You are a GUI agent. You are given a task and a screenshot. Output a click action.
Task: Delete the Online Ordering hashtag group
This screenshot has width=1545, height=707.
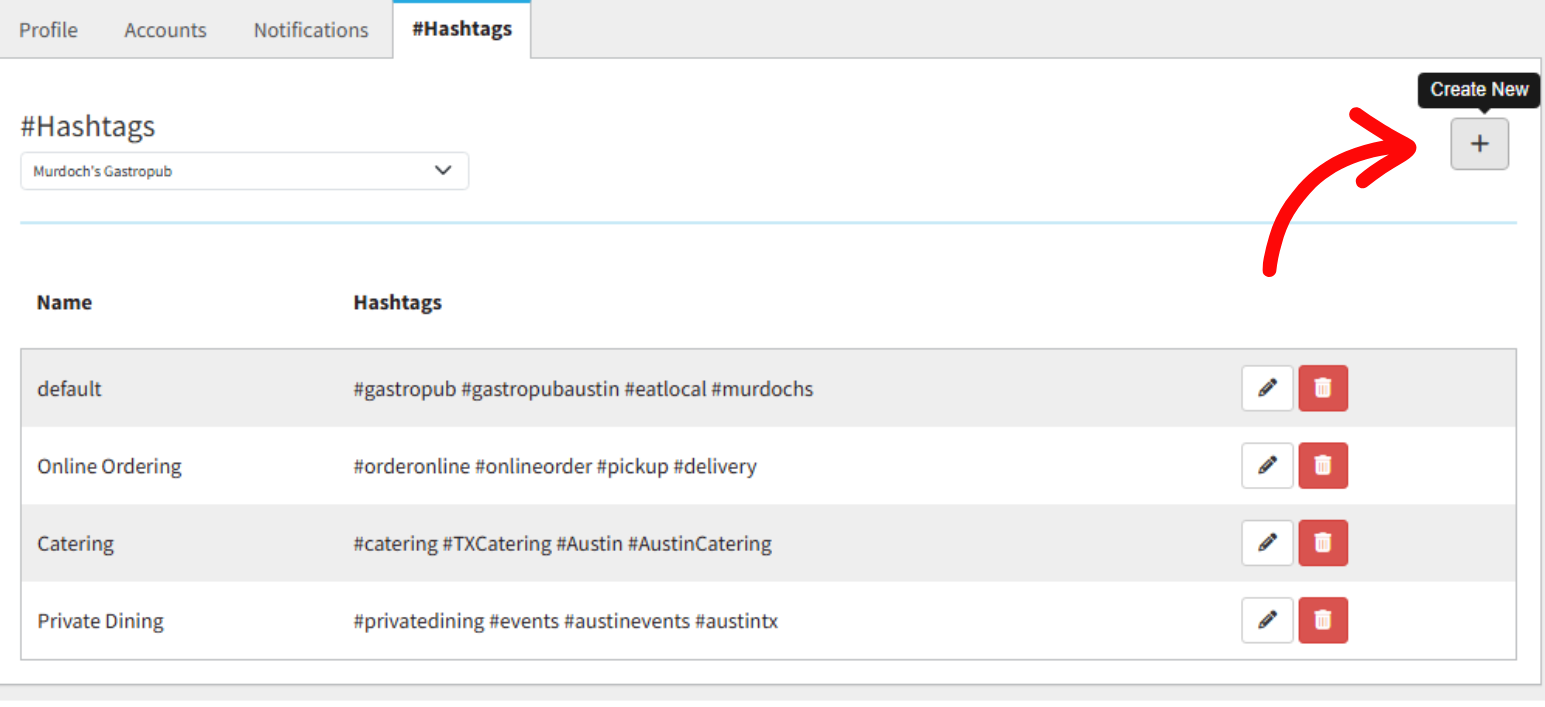(x=1323, y=466)
